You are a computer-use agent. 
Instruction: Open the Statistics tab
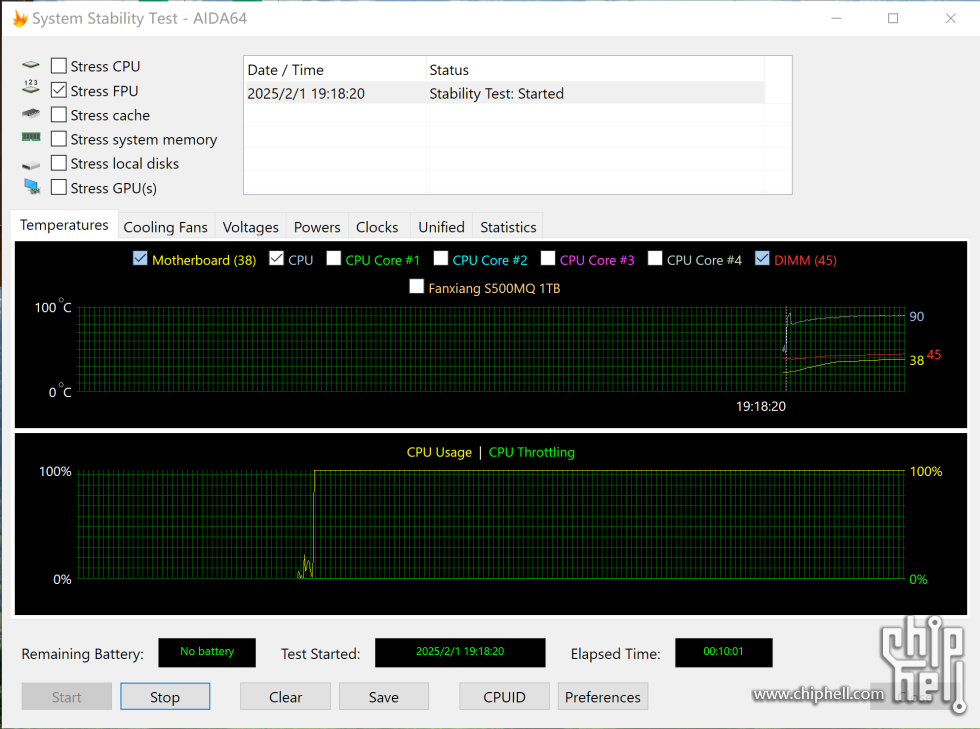point(508,227)
